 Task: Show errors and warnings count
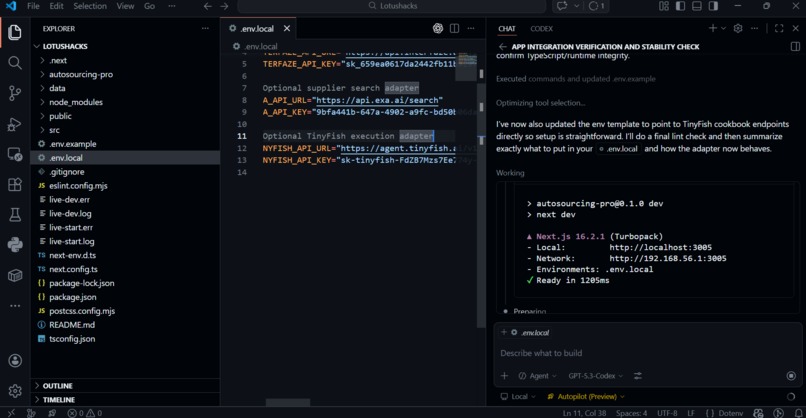tap(85, 413)
